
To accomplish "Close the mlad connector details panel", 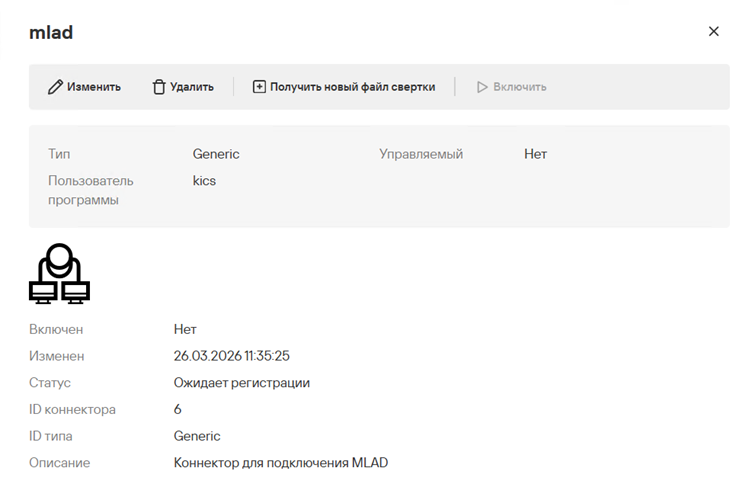I will 713,31.
